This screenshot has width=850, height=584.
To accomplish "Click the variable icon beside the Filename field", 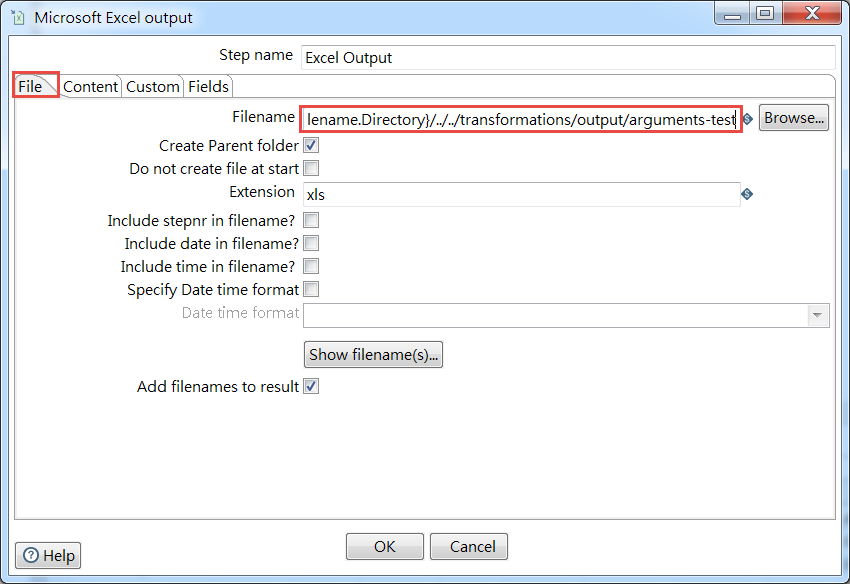I will coord(748,119).
